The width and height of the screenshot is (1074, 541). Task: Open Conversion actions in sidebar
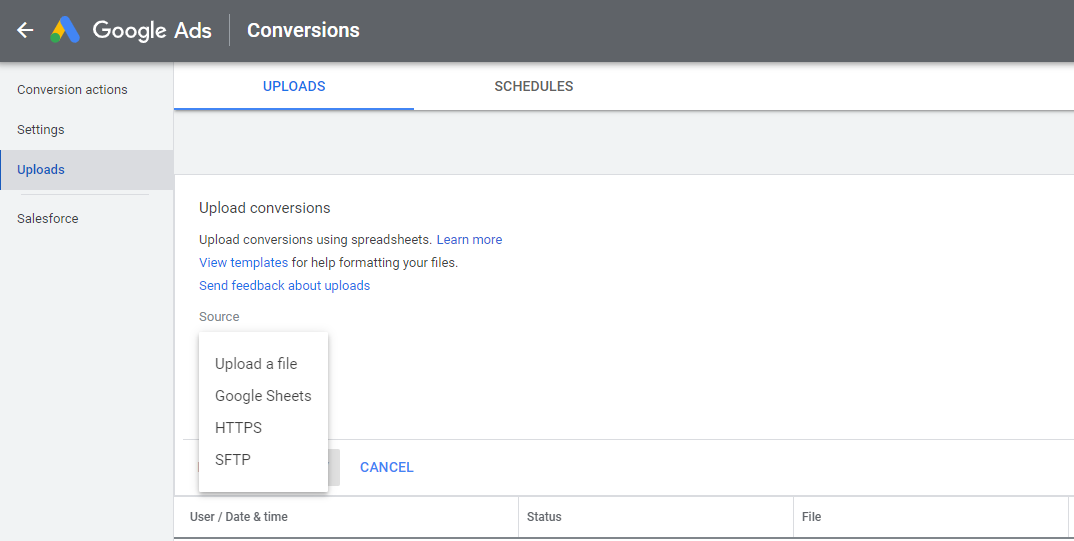(x=86, y=90)
